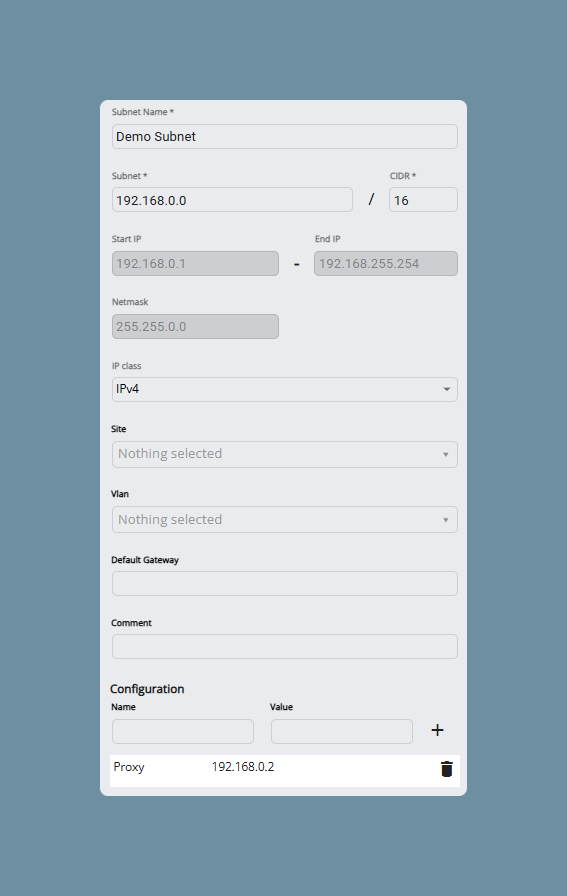567x896 pixels.
Task: Edit the Subnet Name field
Action: click(285, 137)
